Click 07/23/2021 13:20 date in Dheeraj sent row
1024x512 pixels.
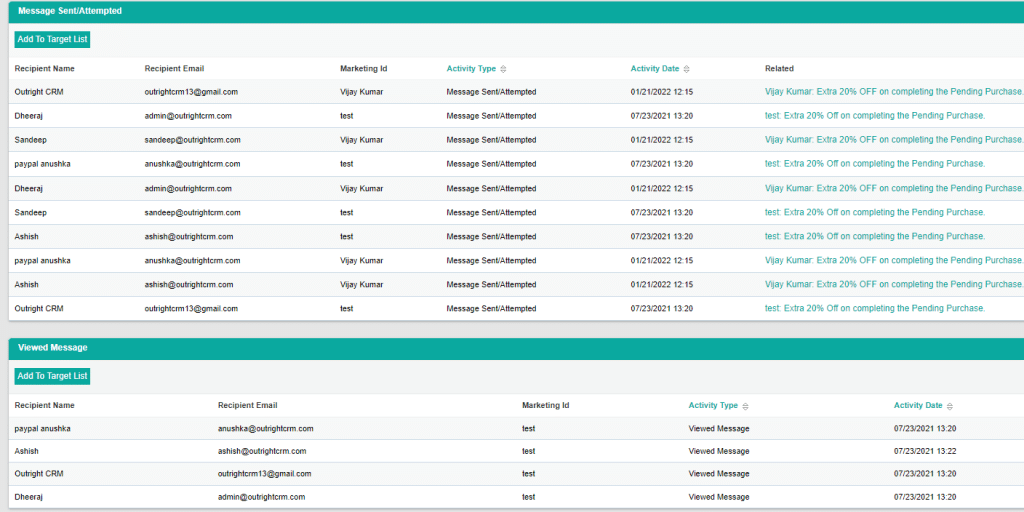[662, 116]
